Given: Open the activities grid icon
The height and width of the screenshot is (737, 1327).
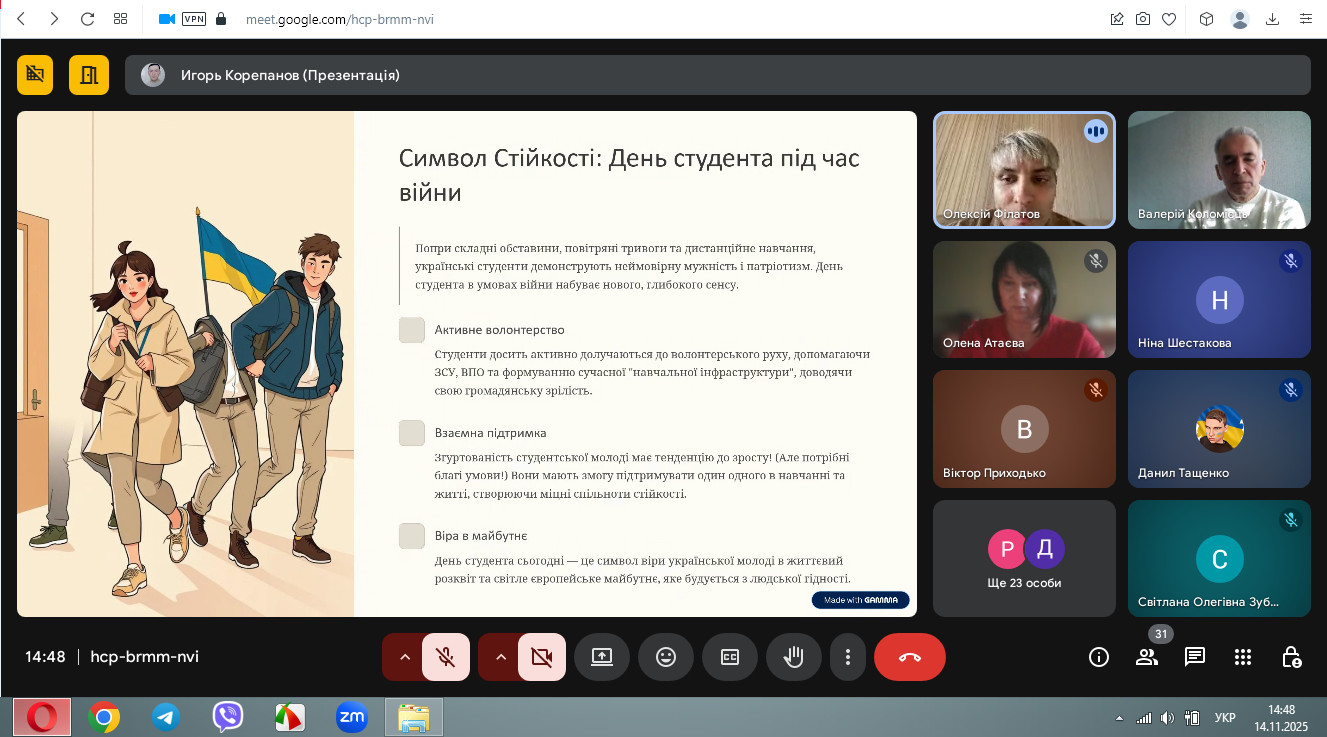Looking at the screenshot, I should tap(1243, 657).
